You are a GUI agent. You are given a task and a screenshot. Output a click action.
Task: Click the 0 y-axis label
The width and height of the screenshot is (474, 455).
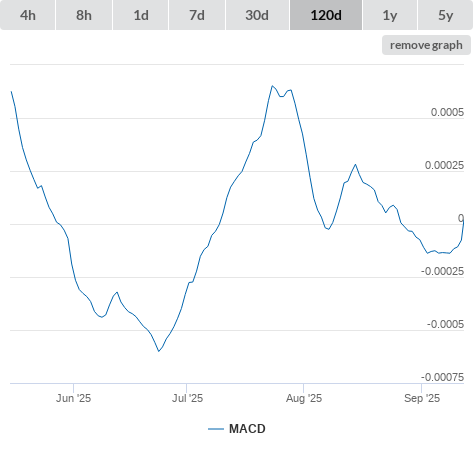tap(461, 218)
